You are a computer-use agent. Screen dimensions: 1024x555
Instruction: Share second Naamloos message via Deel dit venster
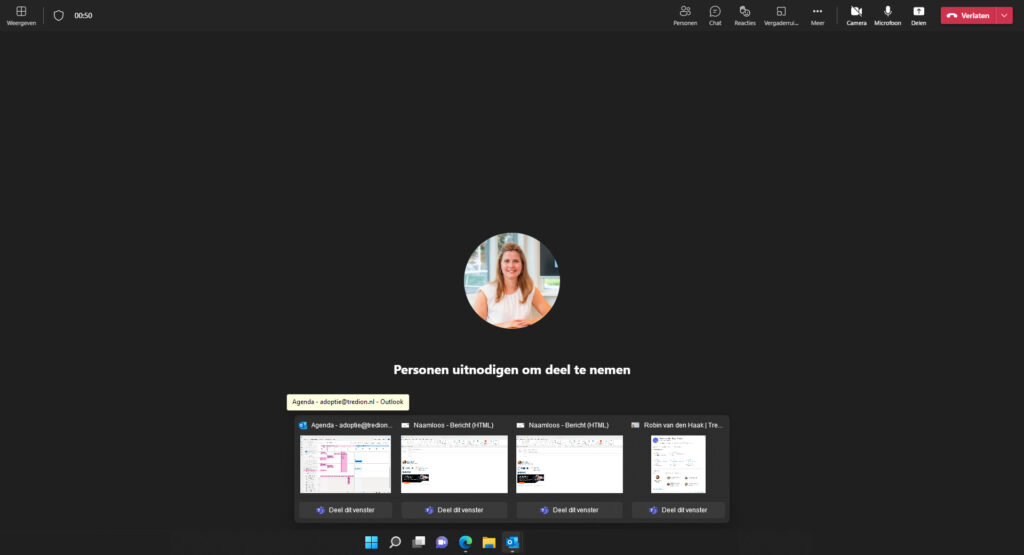[569, 510]
